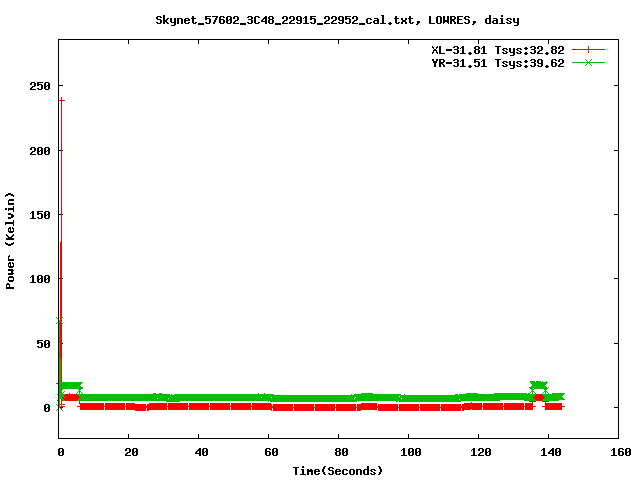Click the plot title with the Skynet filename

pyautogui.click(x=337, y=19)
